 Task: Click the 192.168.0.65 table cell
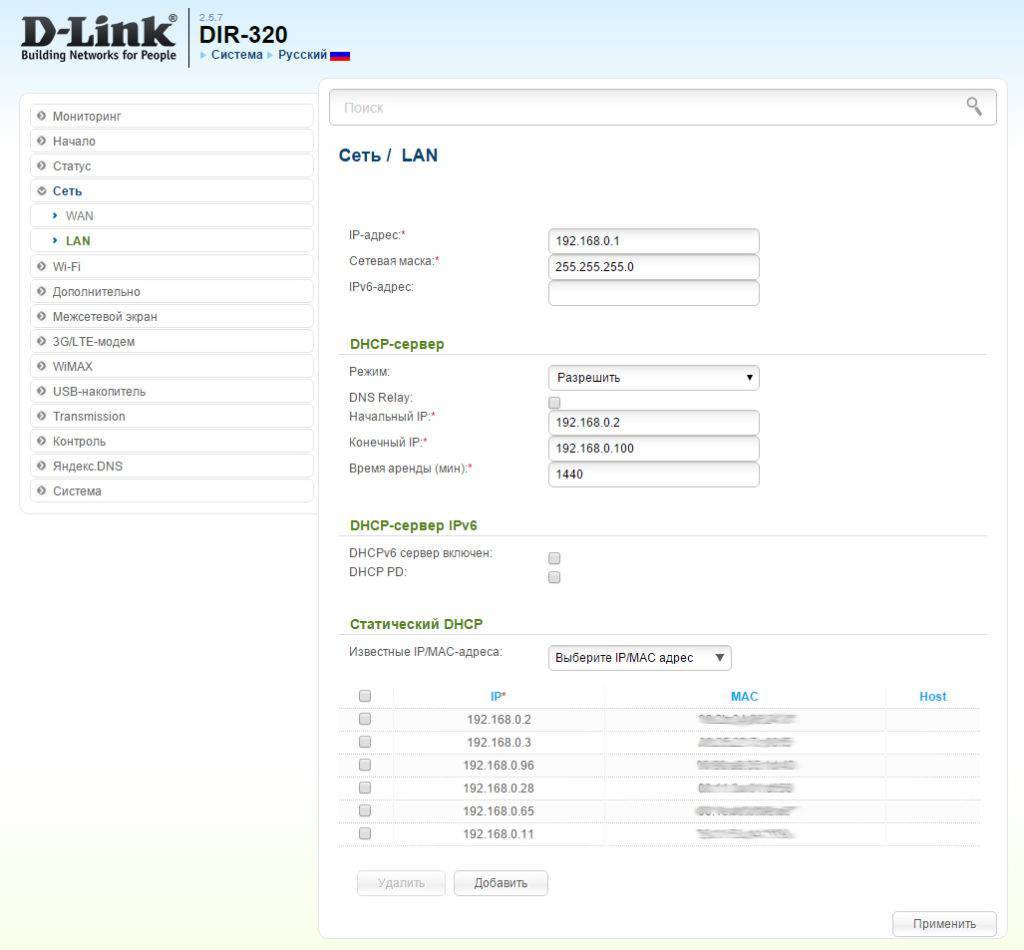[498, 811]
